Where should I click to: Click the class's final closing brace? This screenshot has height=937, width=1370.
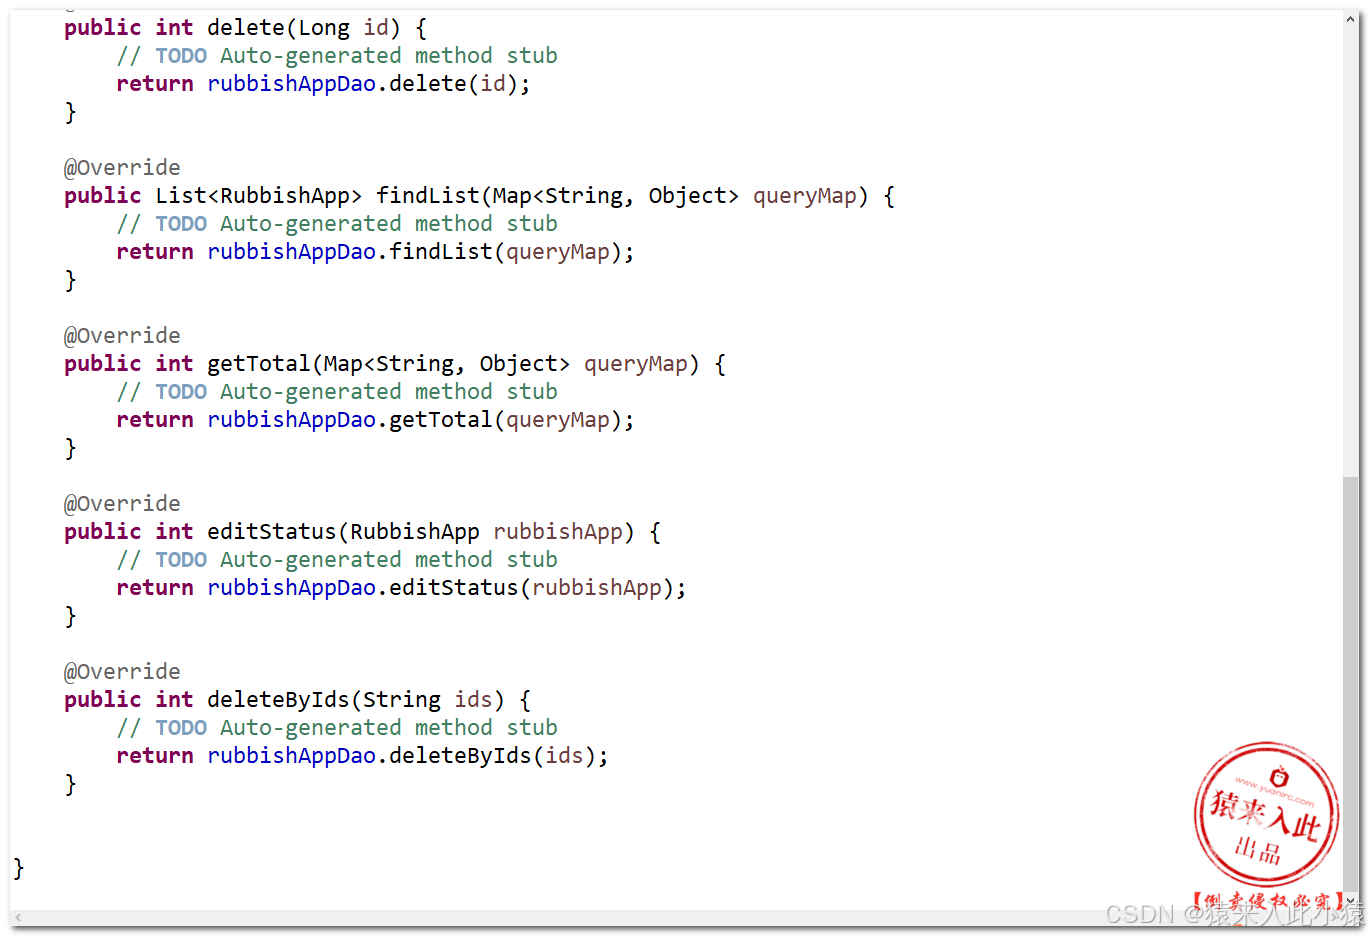click(x=18, y=868)
